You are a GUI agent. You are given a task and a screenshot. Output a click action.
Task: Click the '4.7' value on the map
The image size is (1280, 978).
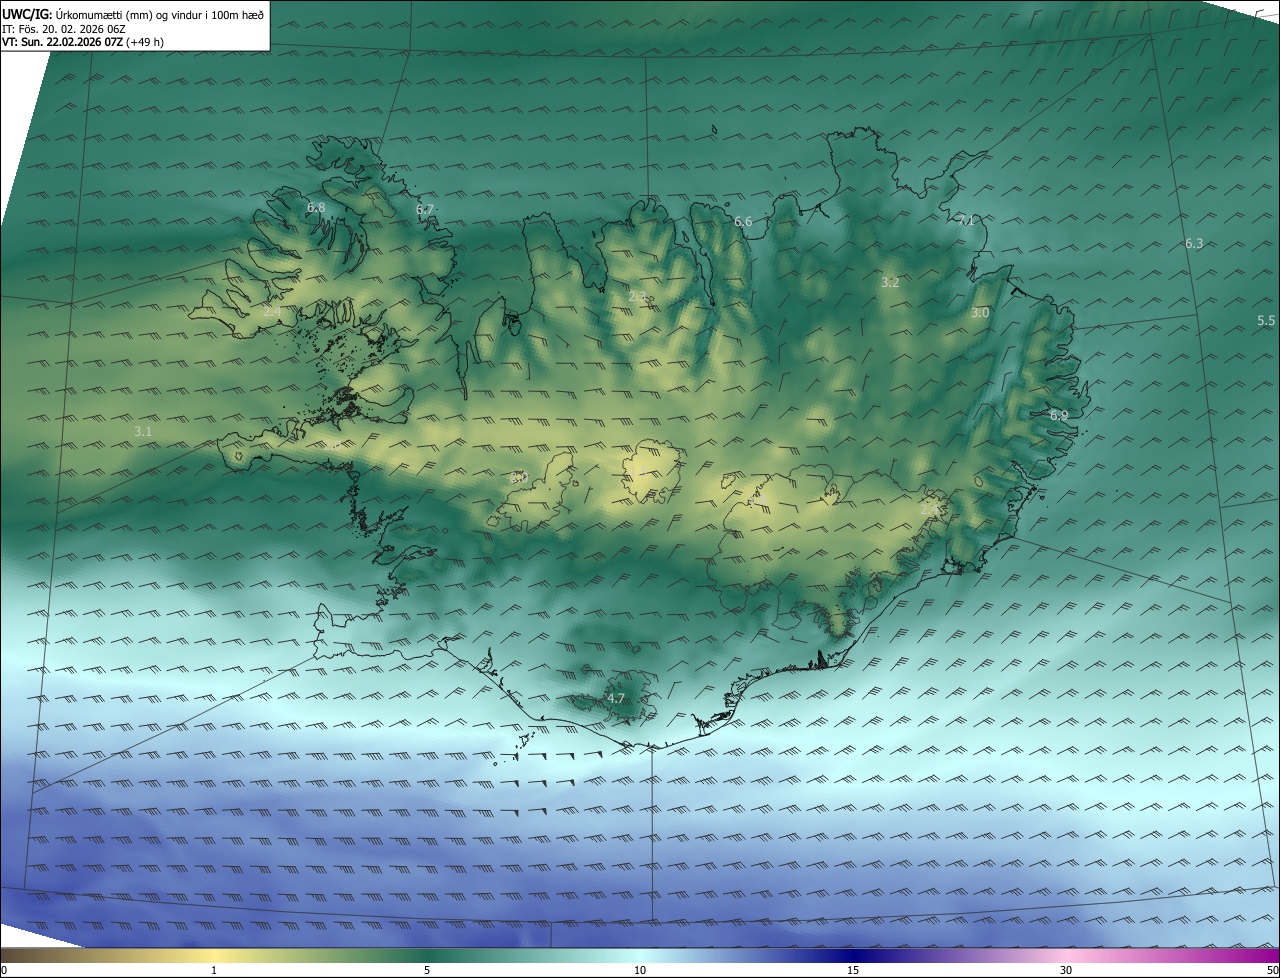[616, 698]
